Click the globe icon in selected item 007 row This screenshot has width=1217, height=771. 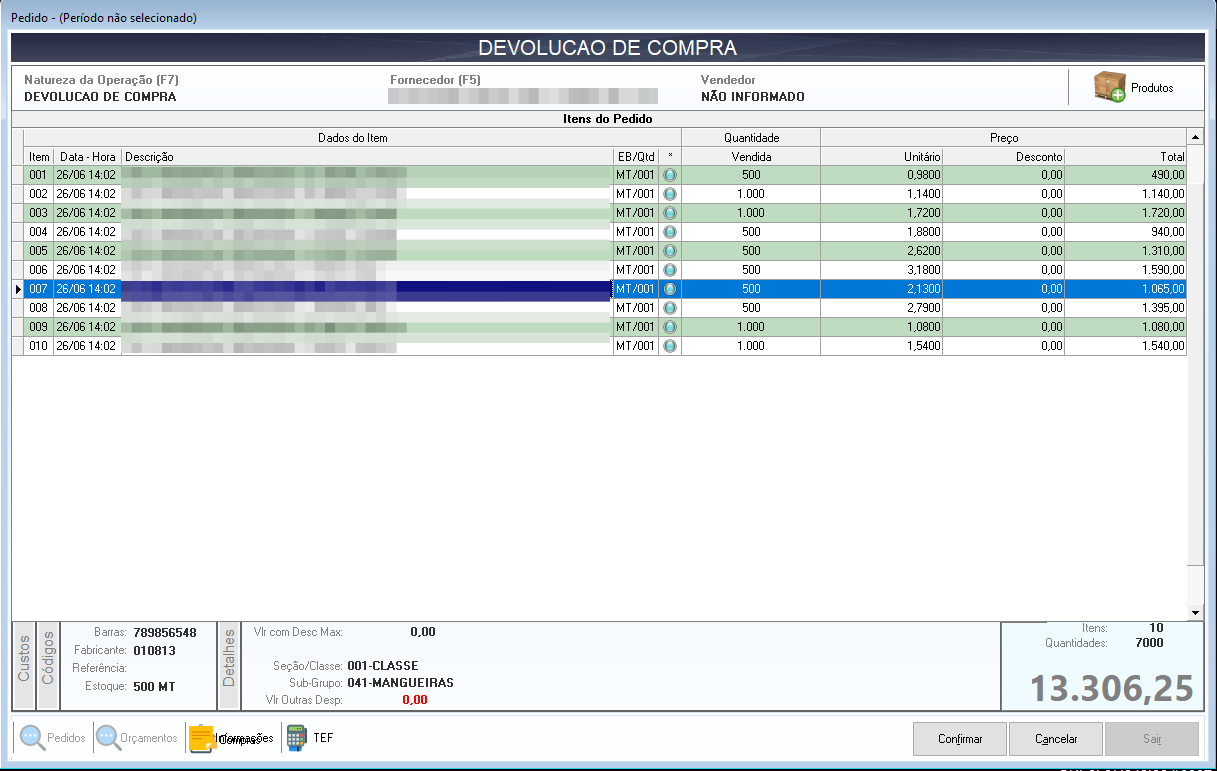pos(670,288)
